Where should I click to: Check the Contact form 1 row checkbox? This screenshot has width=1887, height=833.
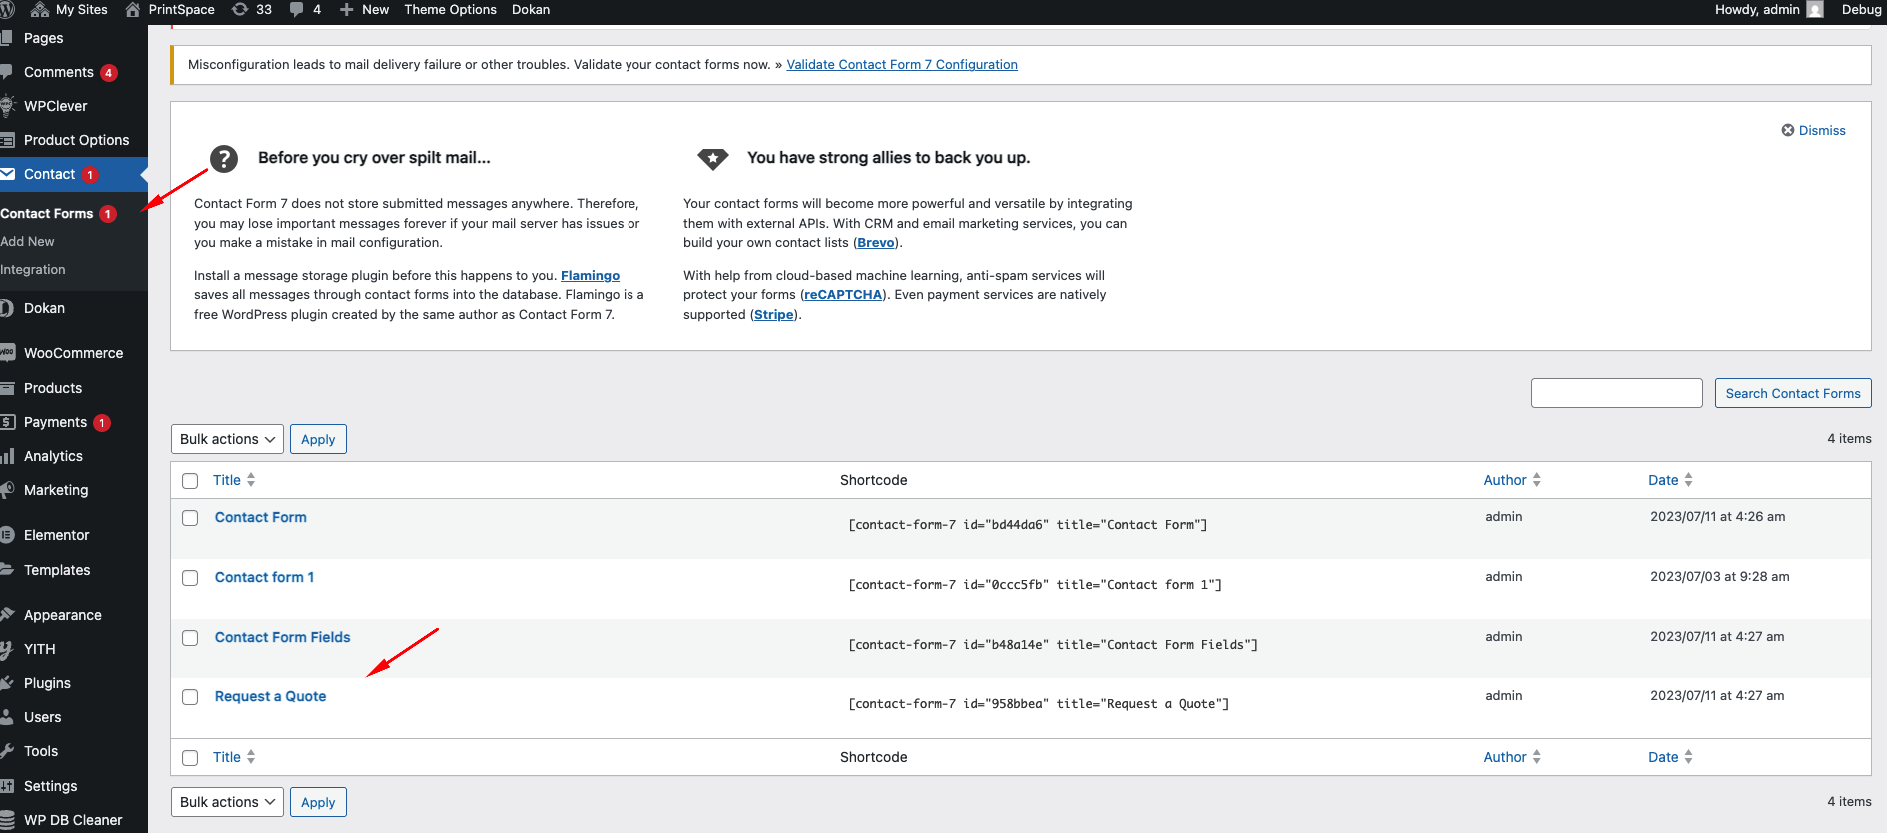point(190,578)
